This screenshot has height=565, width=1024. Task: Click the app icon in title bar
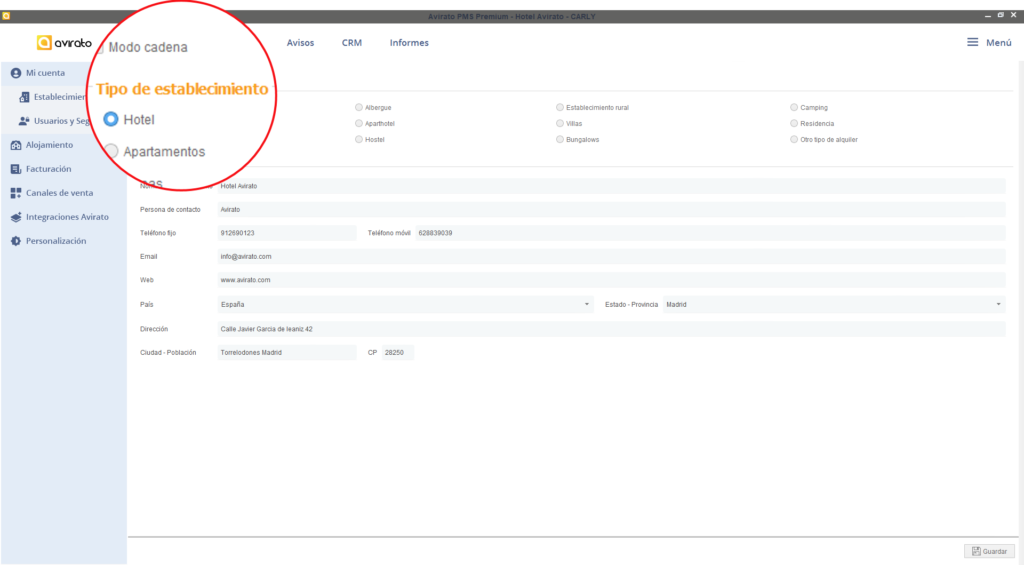point(6,16)
